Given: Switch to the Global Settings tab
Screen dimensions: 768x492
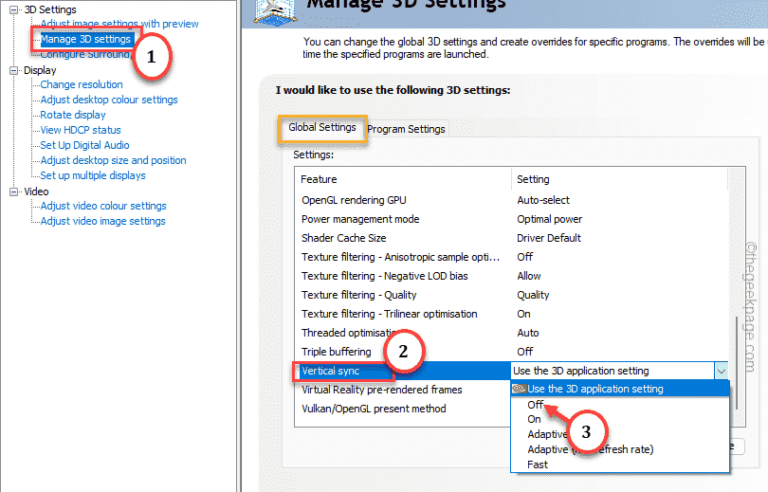Looking at the screenshot, I should (322, 128).
